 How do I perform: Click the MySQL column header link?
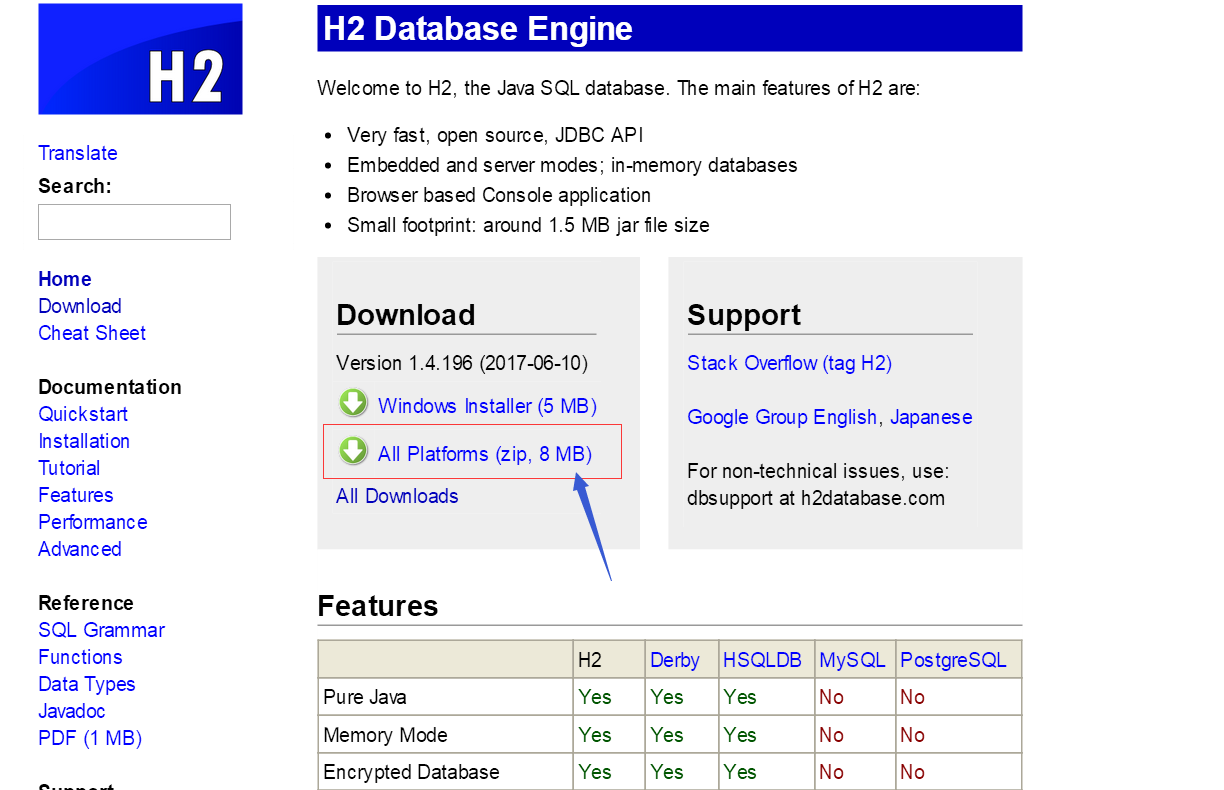tap(852, 660)
